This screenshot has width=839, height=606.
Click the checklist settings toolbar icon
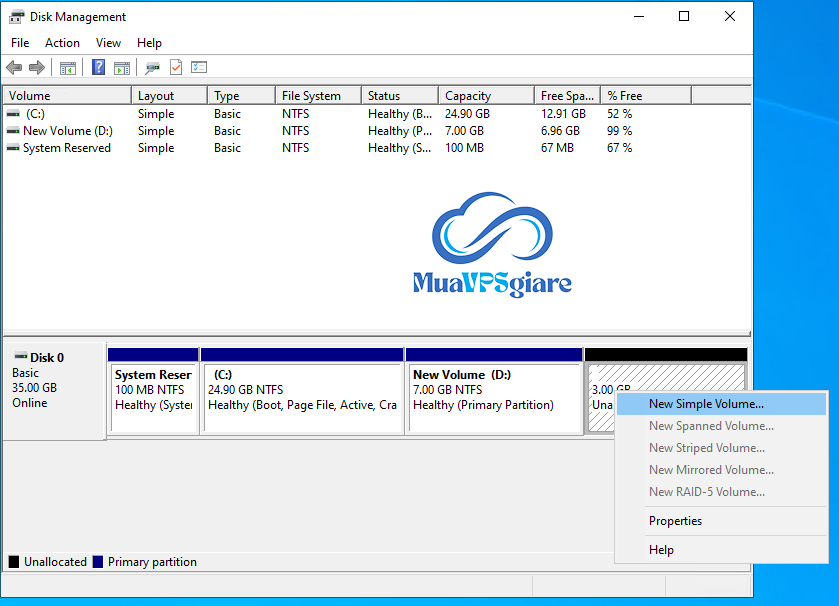[x=199, y=68]
